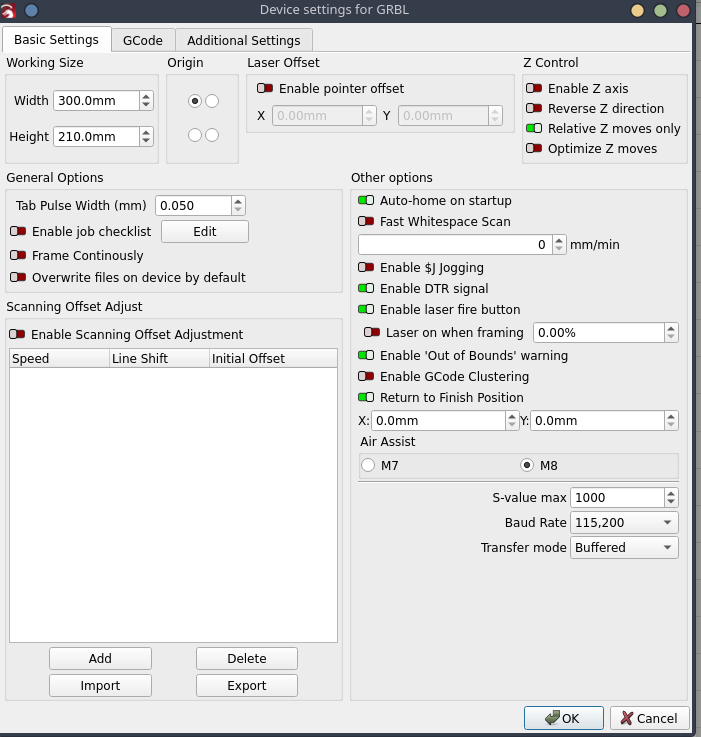701x737 pixels.
Task: Enable Fast Whitespace Scan
Action: click(x=366, y=221)
